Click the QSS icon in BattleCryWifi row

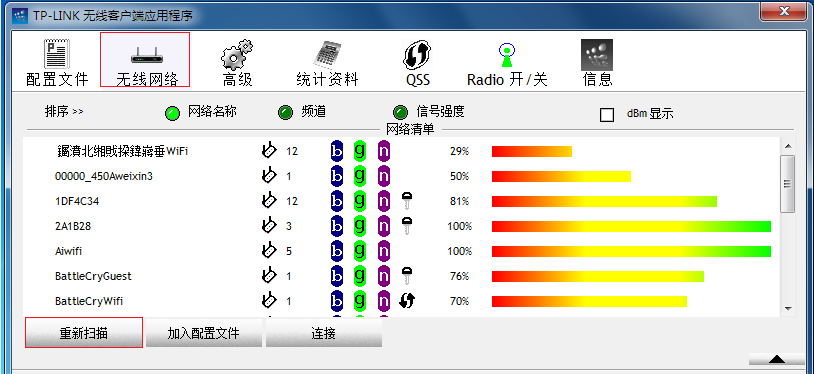coord(408,301)
